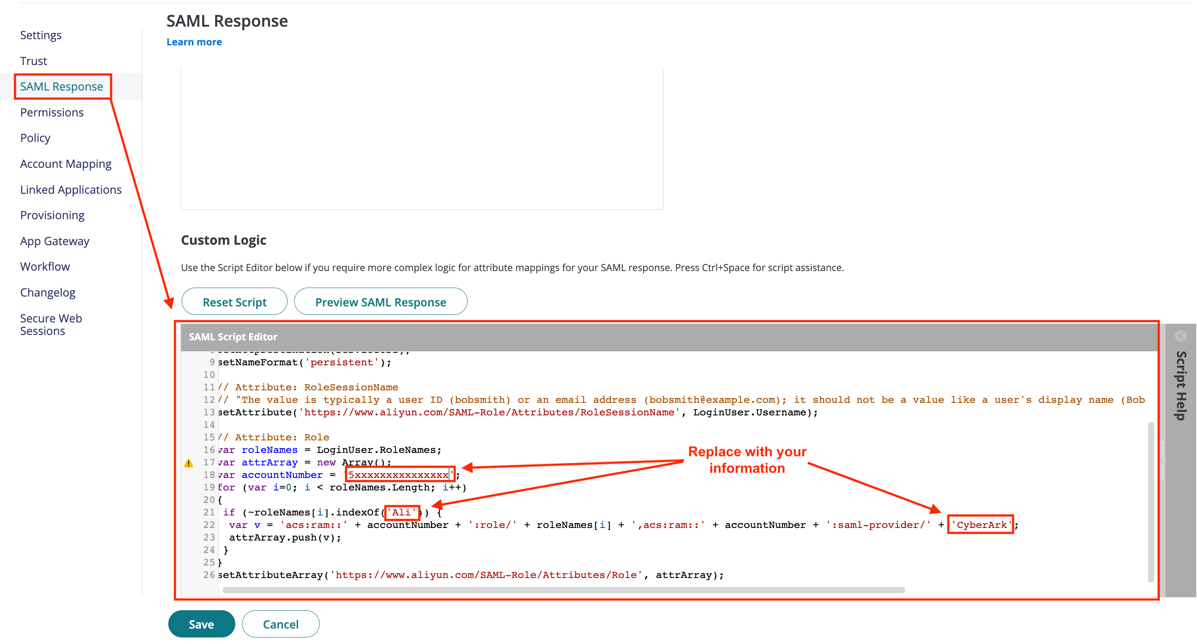
Task: Click the 'var attrArray = new Array()' line
Action: point(305,462)
